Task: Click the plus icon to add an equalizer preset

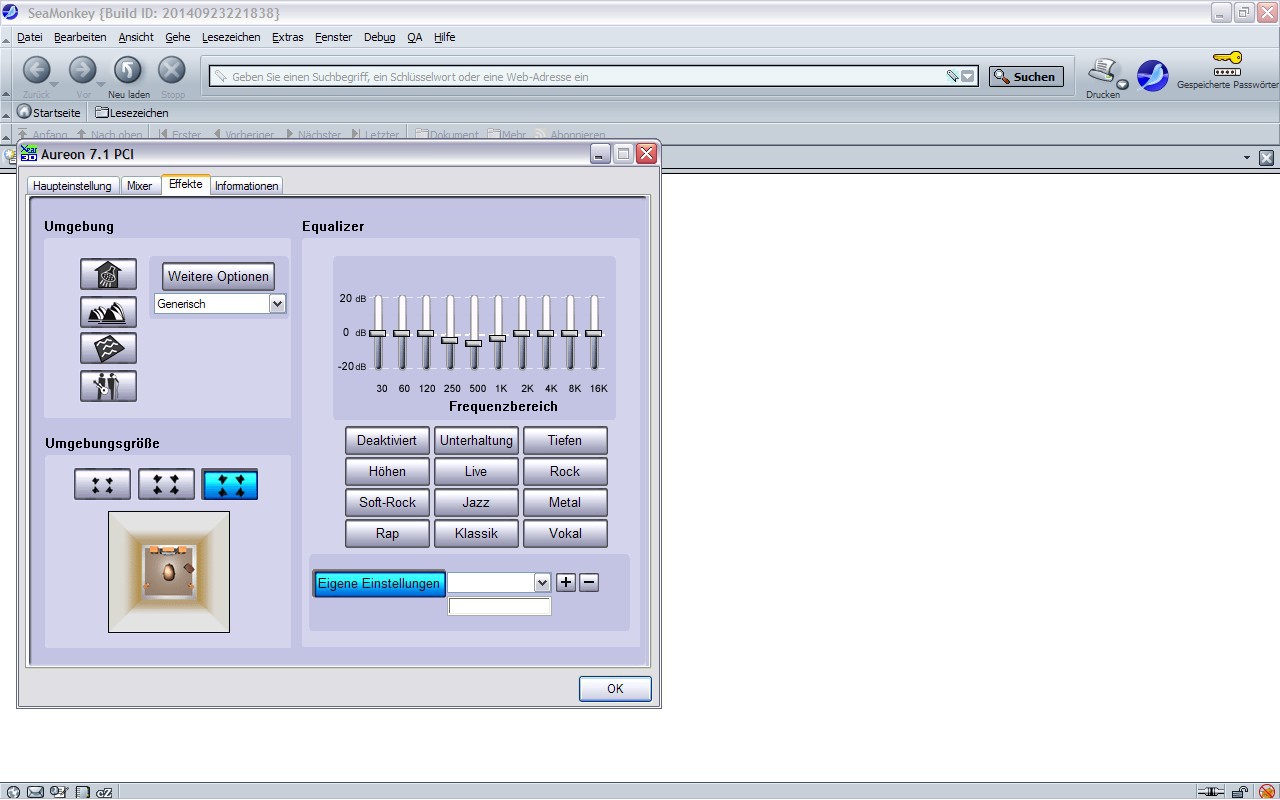Action: (566, 583)
